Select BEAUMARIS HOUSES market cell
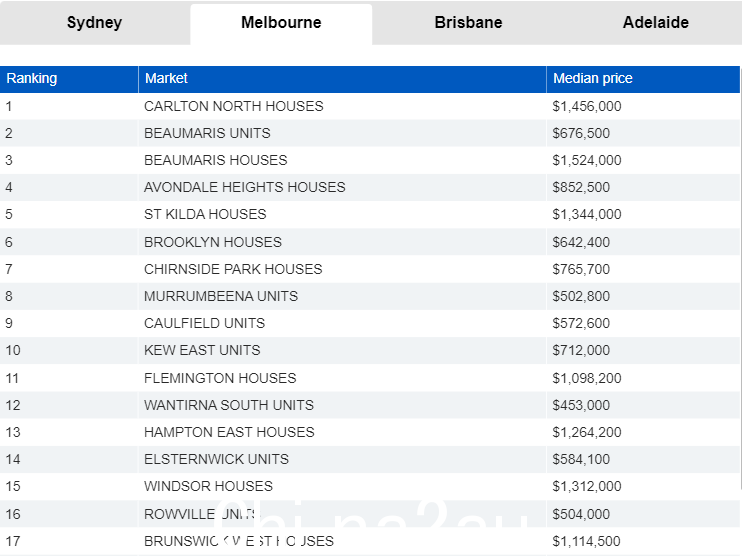This screenshot has width=742, height=556. 342,160
